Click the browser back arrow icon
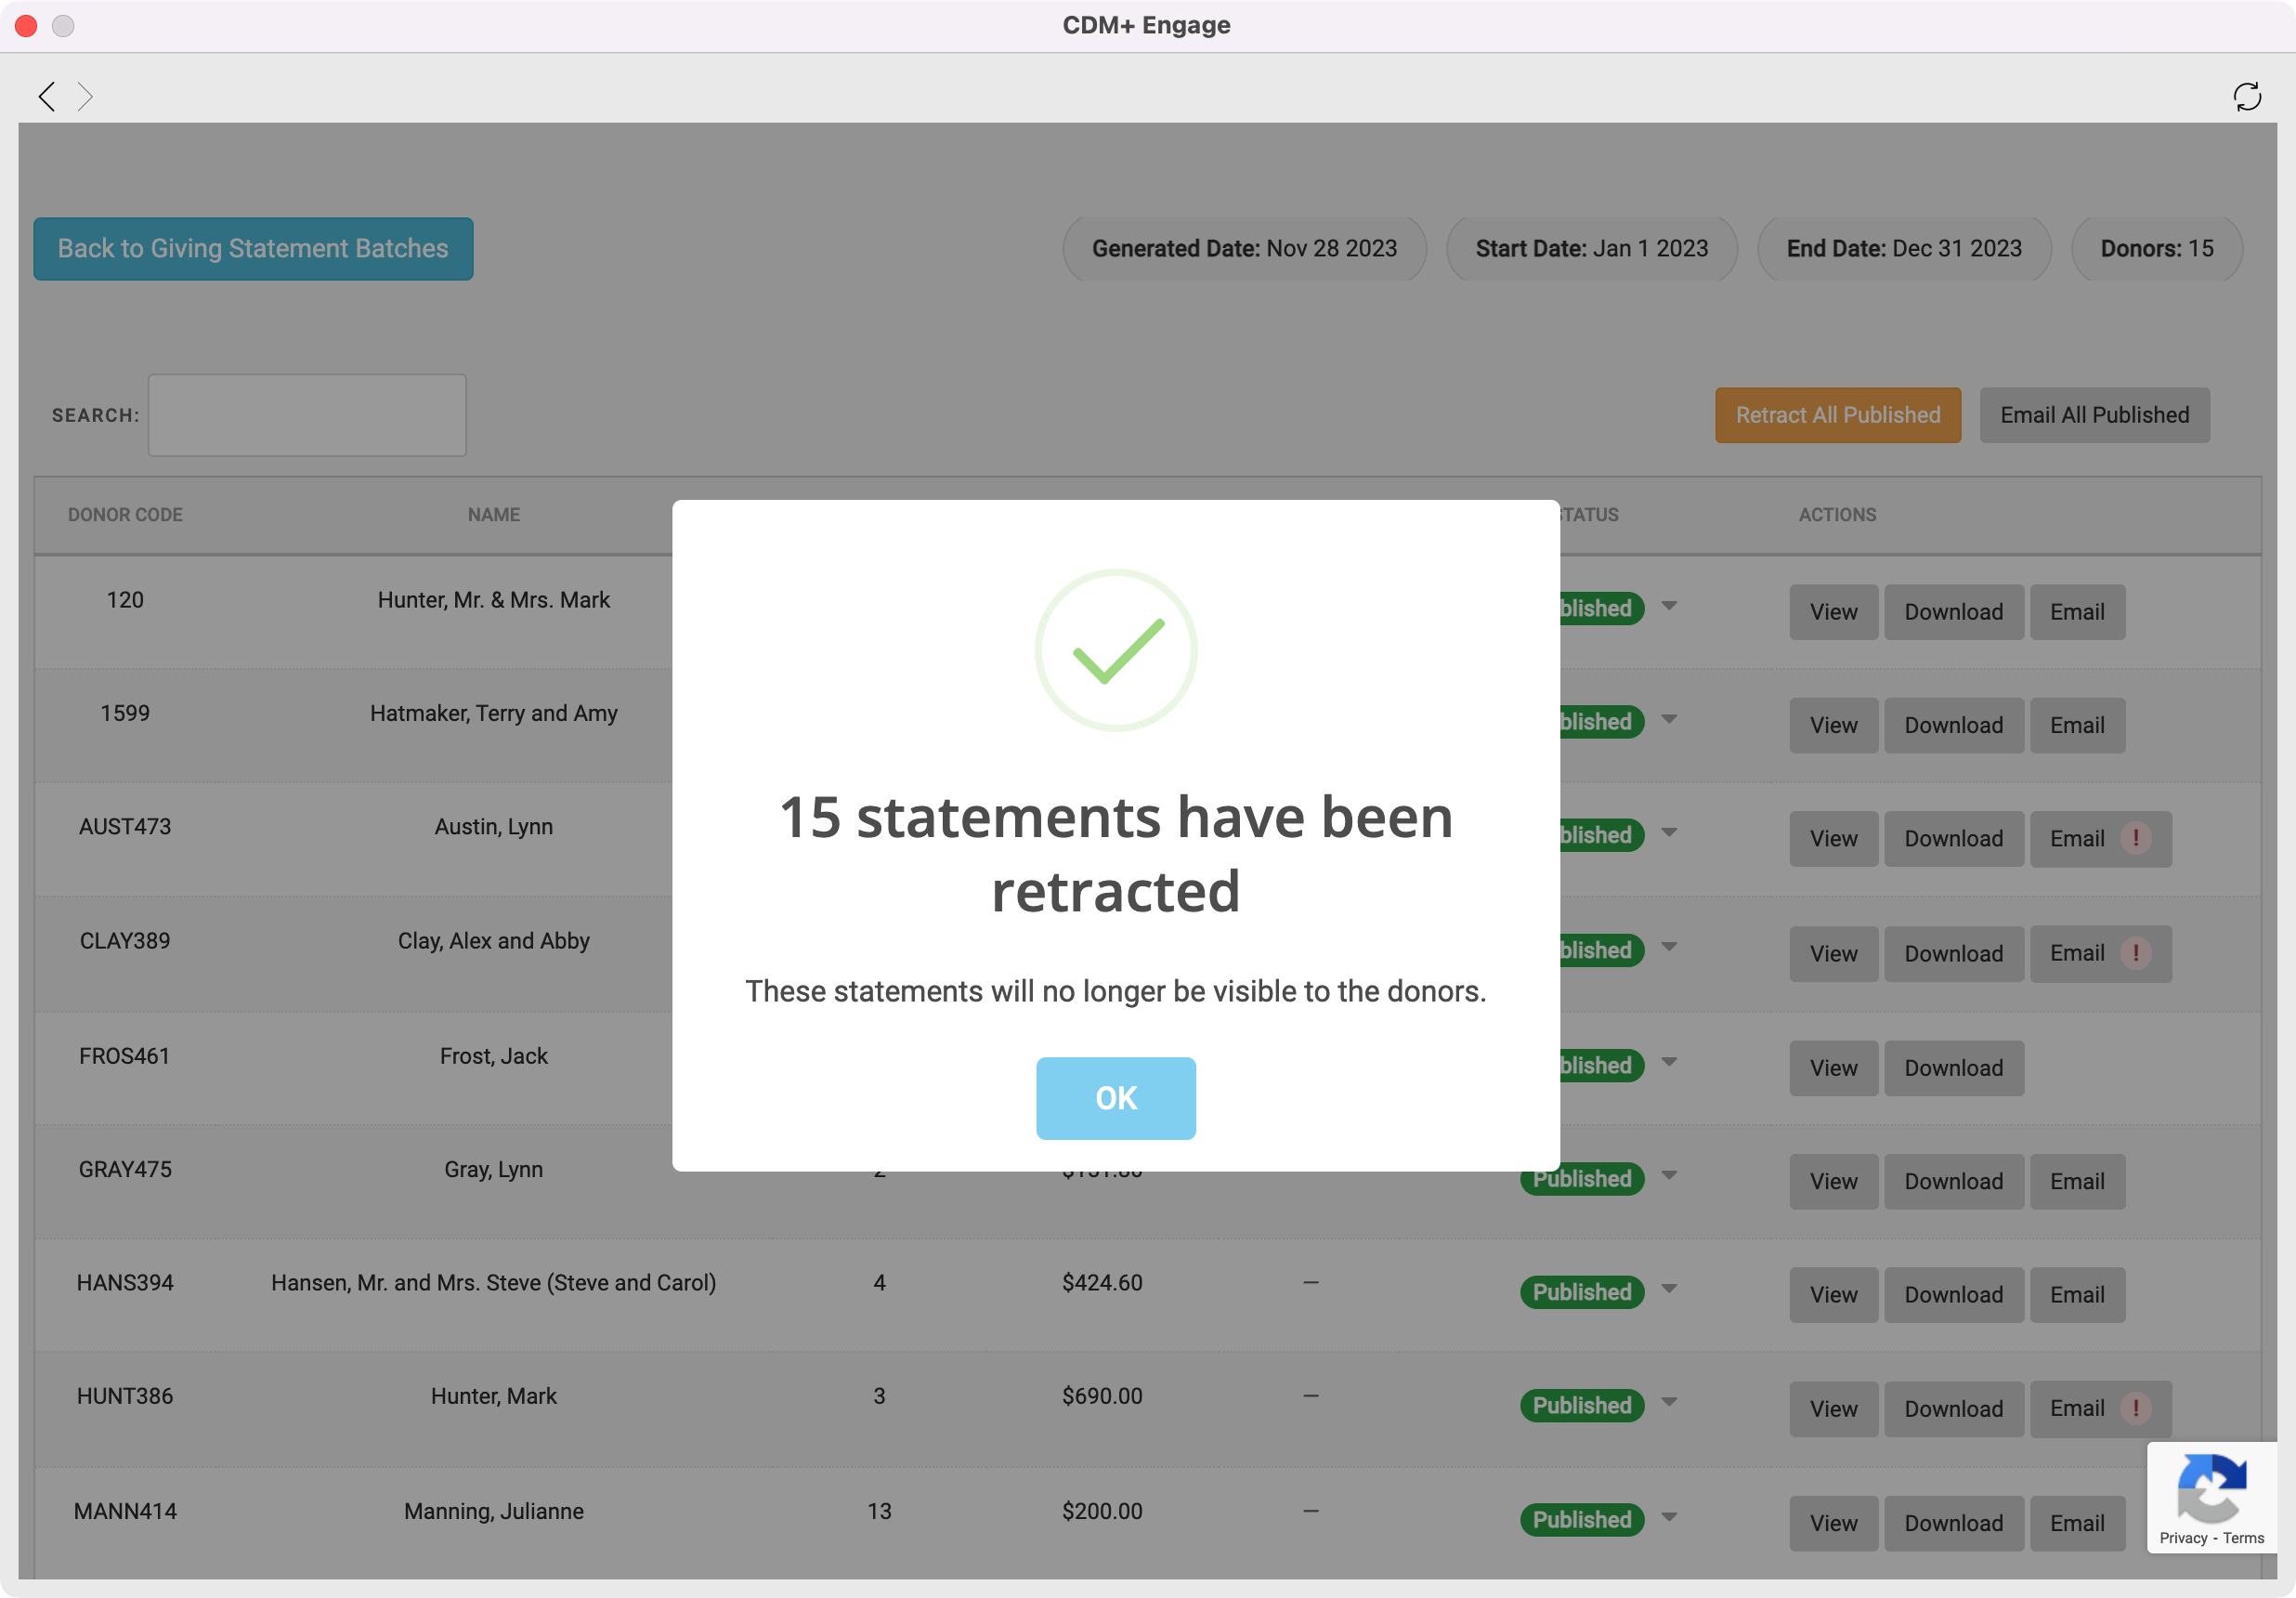2296x1598 pixels. click(46, 96)
